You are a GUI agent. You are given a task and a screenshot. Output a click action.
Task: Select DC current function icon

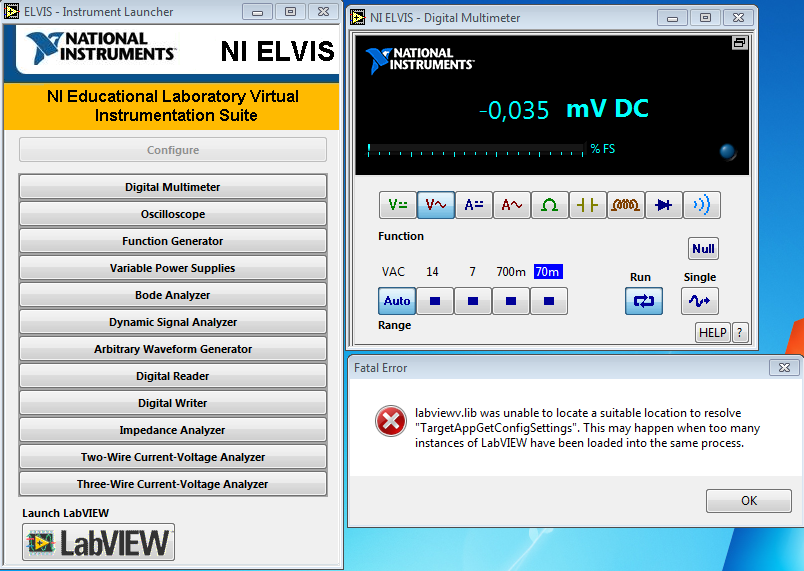473,205
